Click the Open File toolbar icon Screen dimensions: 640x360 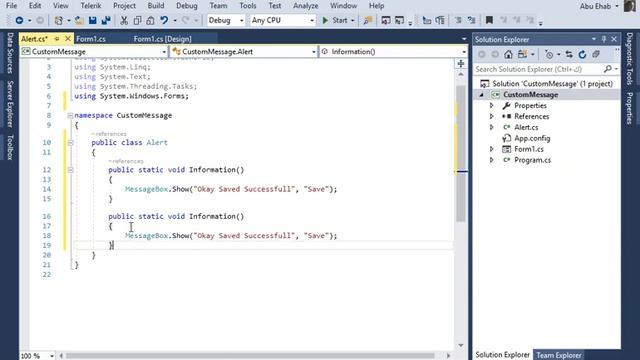pos(79,20)
